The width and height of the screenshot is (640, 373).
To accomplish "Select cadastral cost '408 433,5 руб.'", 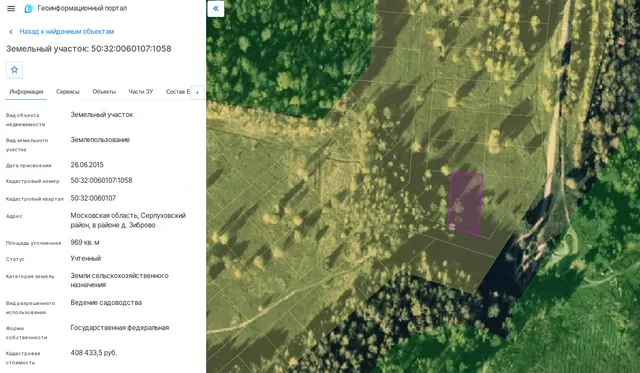I will pyautogui.click(x=93, y=353).
